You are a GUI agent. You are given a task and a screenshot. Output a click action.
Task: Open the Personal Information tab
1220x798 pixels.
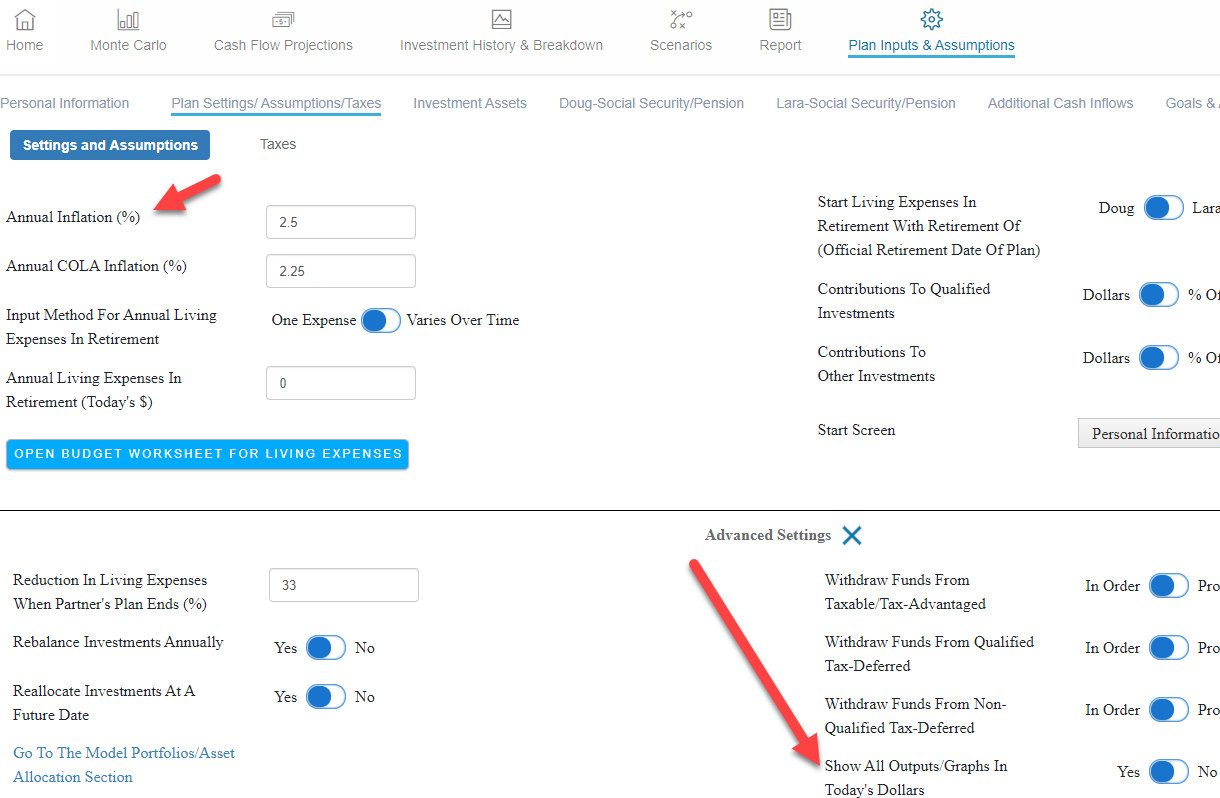(65, 103)
